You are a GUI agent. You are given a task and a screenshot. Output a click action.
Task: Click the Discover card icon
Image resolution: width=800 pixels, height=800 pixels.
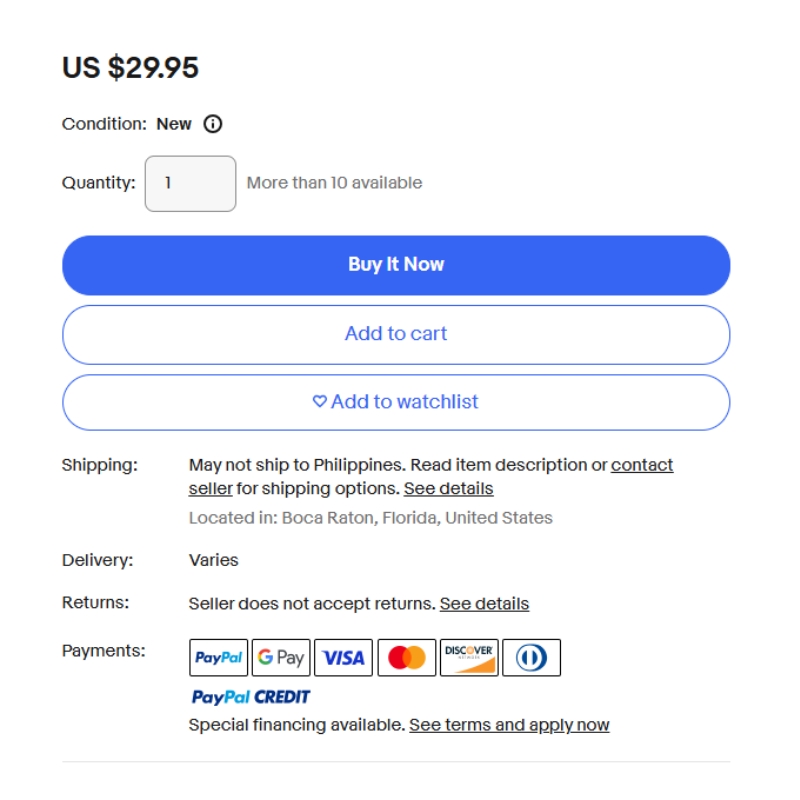[x=469, y=658]
